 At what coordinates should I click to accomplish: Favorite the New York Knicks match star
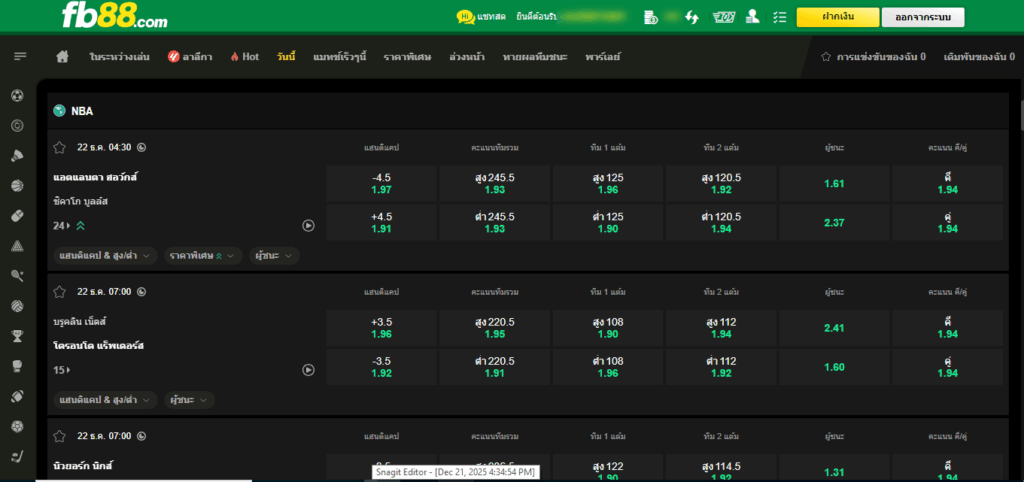[59, 436]
